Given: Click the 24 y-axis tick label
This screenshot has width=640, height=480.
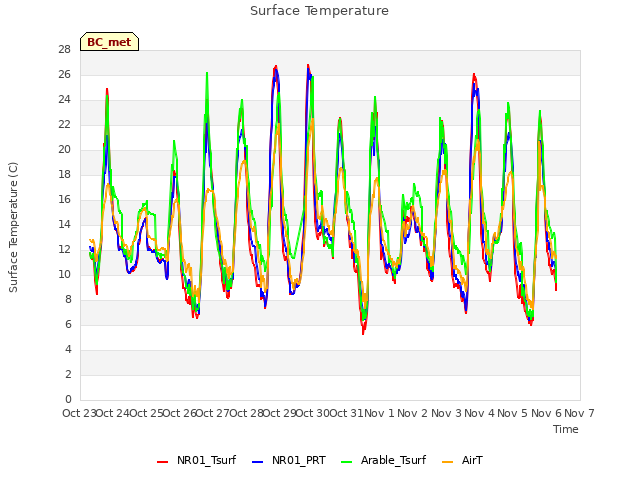Looking at the screenshot, I should (65, 100).
